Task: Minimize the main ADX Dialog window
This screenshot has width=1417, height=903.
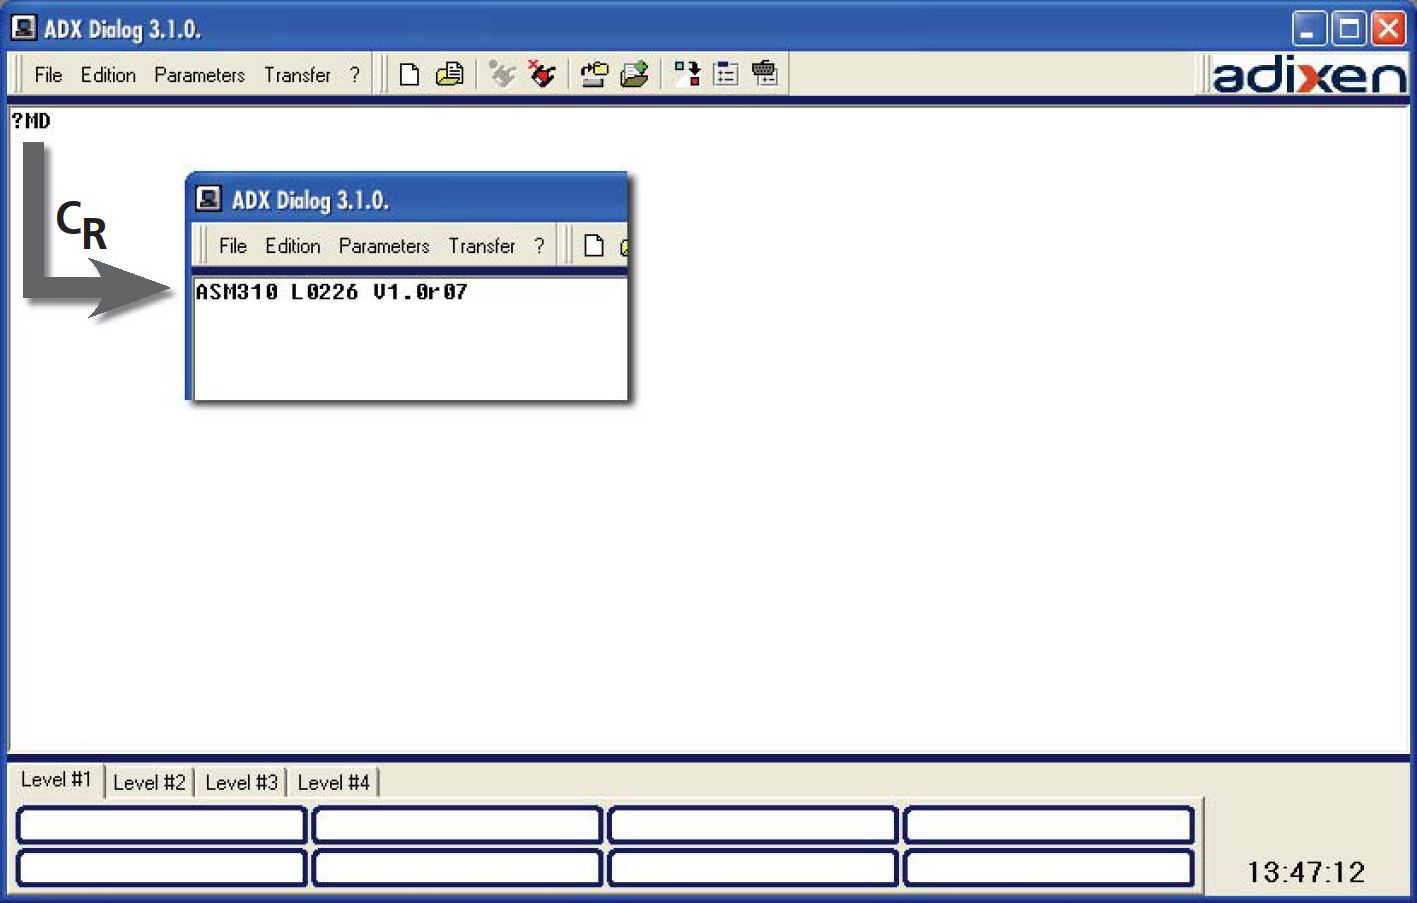Action: (1309, 29)
